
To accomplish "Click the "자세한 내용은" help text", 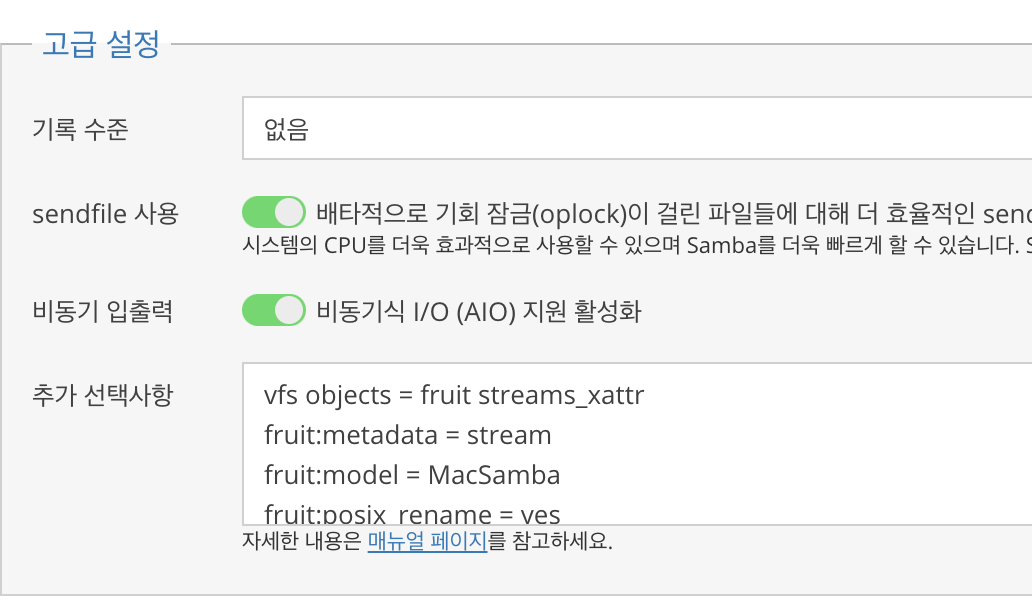I will 302,543.
